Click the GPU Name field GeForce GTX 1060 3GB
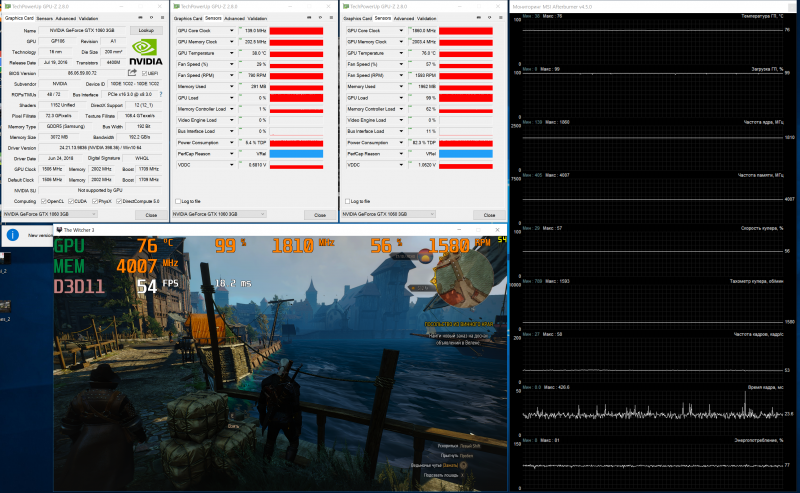The image size is (800, 493). coord(82,31)
